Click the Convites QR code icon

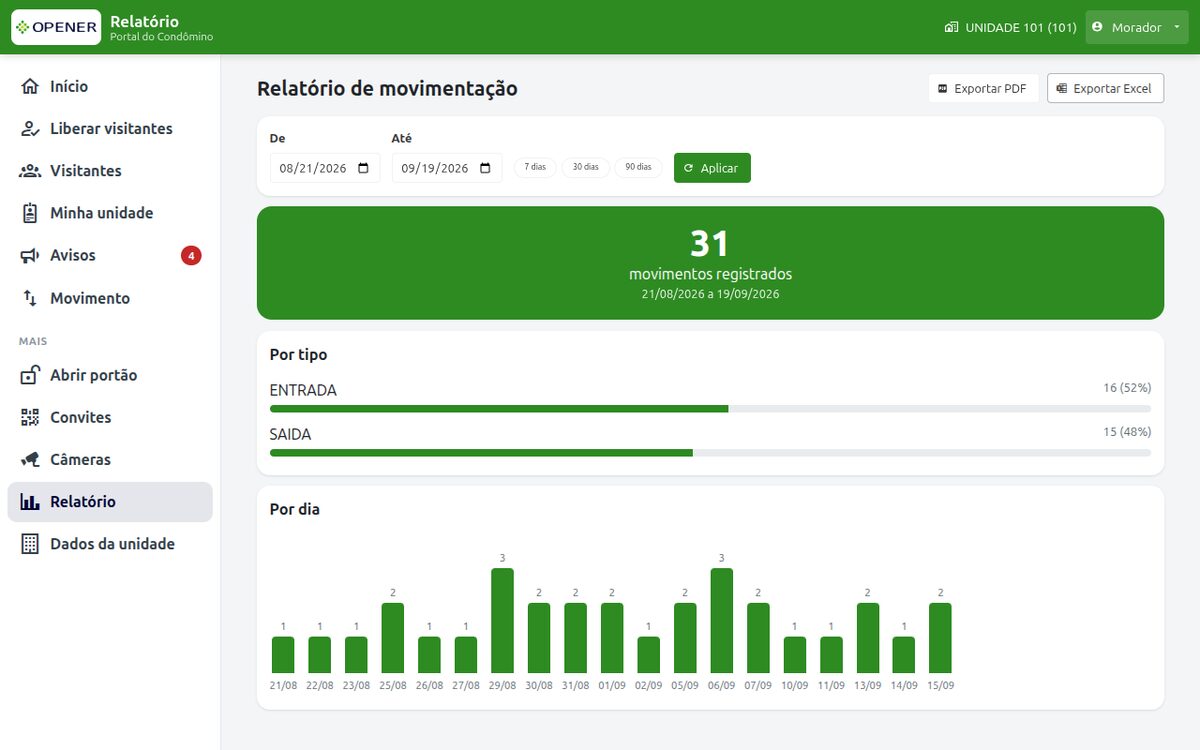[30, 418]
